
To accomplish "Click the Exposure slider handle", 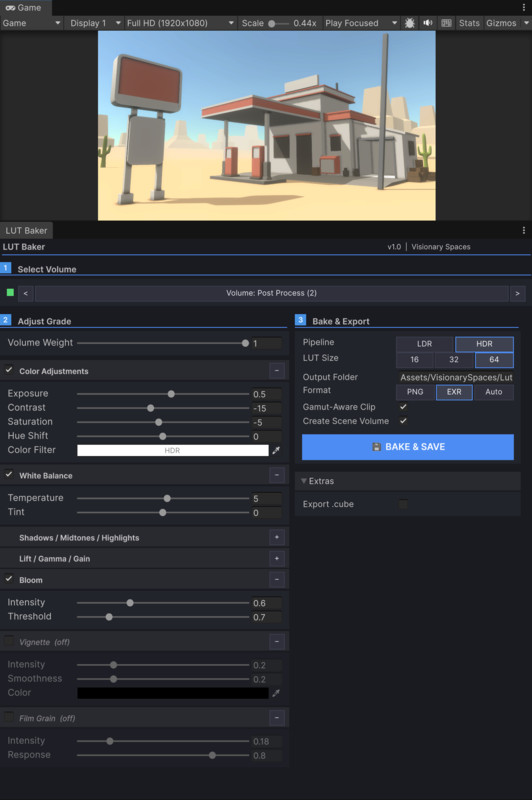I will 171,394.
